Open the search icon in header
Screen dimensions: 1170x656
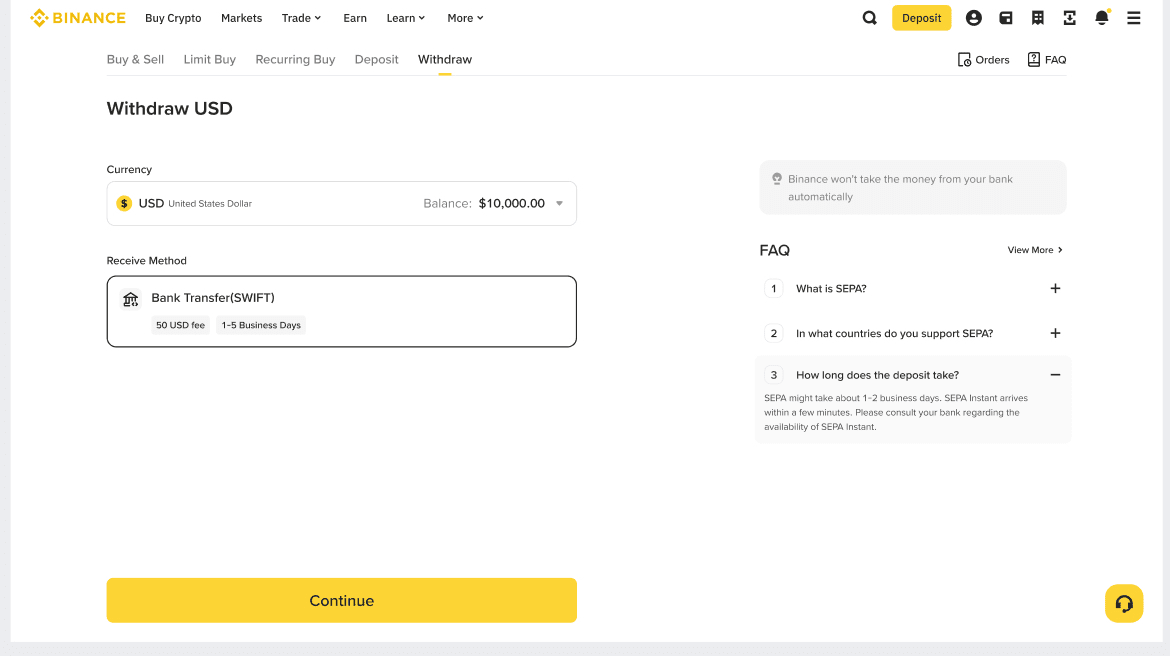tap(869, 18)
